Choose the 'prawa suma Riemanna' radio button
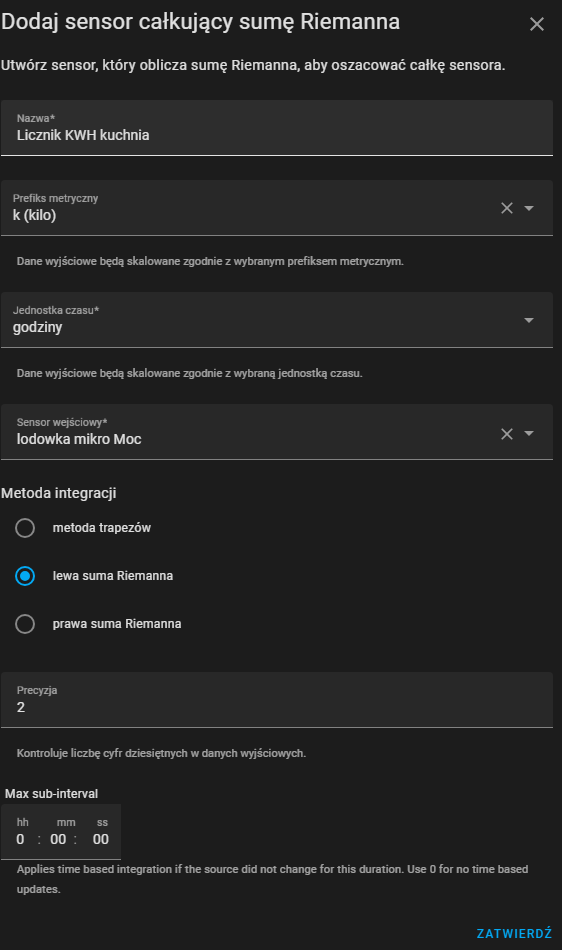 (x=25, y=623)
